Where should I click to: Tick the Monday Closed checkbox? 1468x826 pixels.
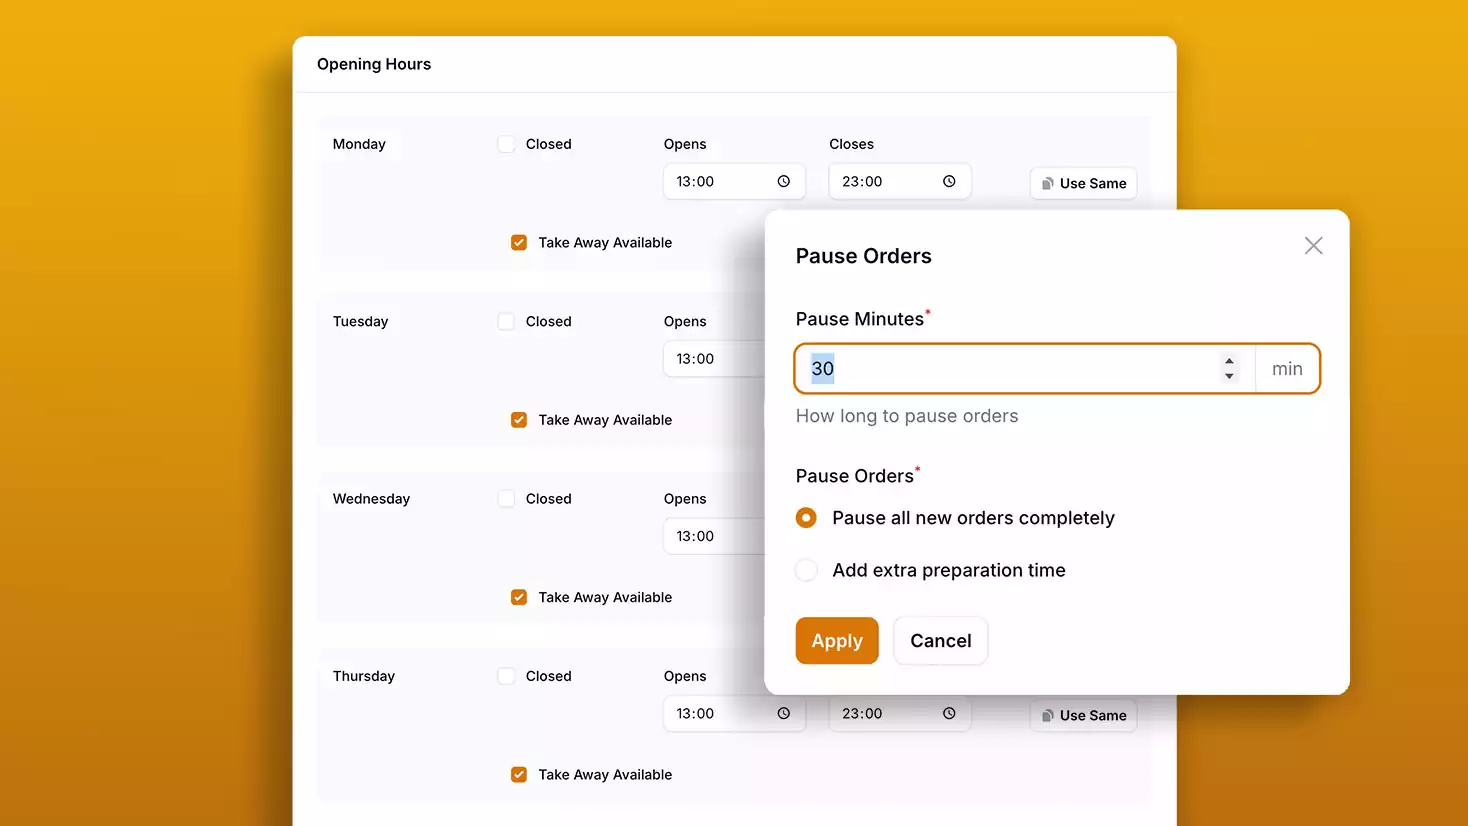click(x=507, y=144)
